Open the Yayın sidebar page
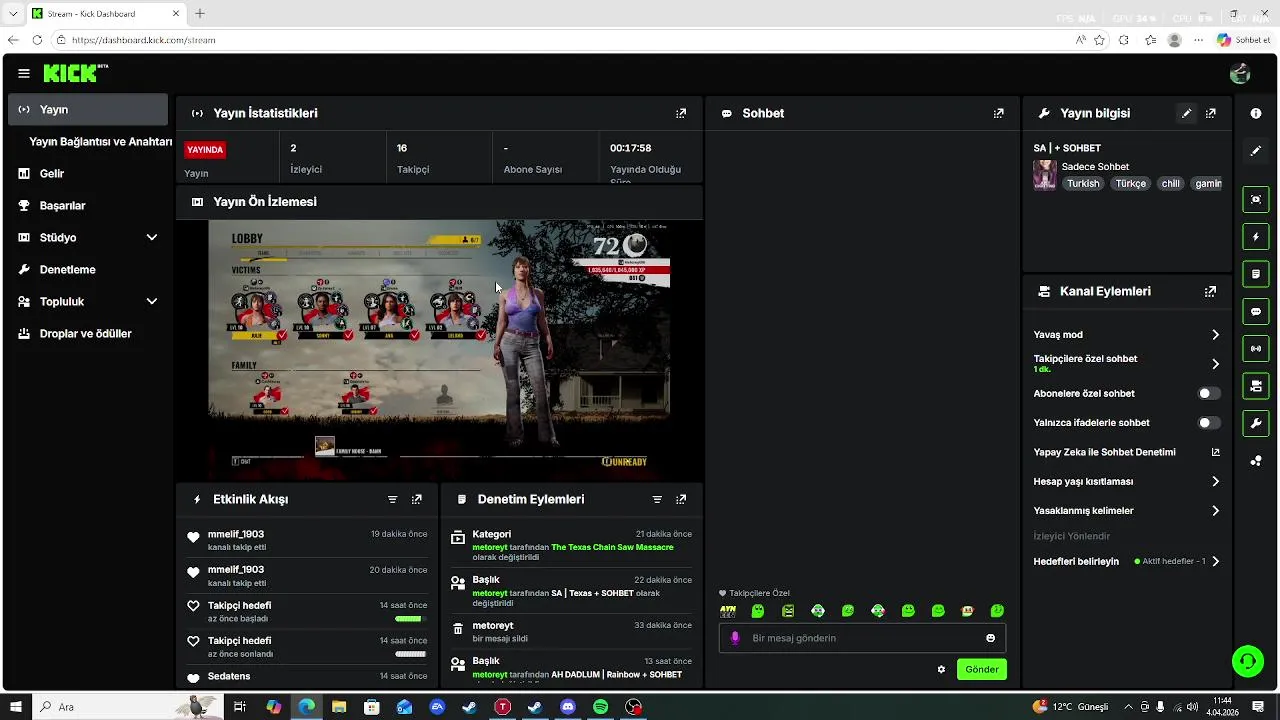The height and width of the screenshot is (720, 1280). [x=88, y=109]
